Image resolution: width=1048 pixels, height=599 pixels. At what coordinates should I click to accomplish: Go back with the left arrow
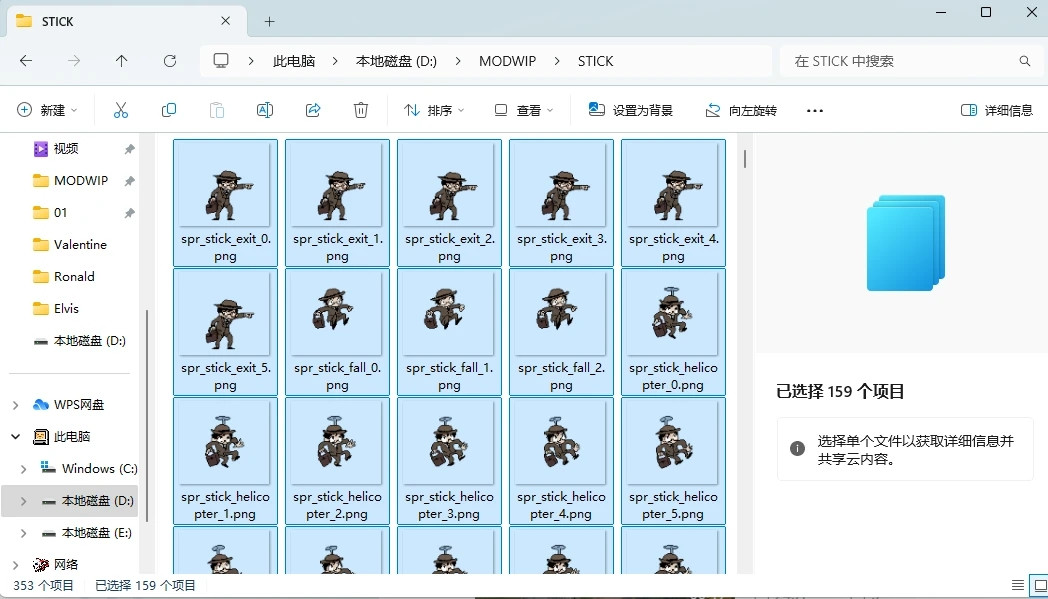(26, 61)
